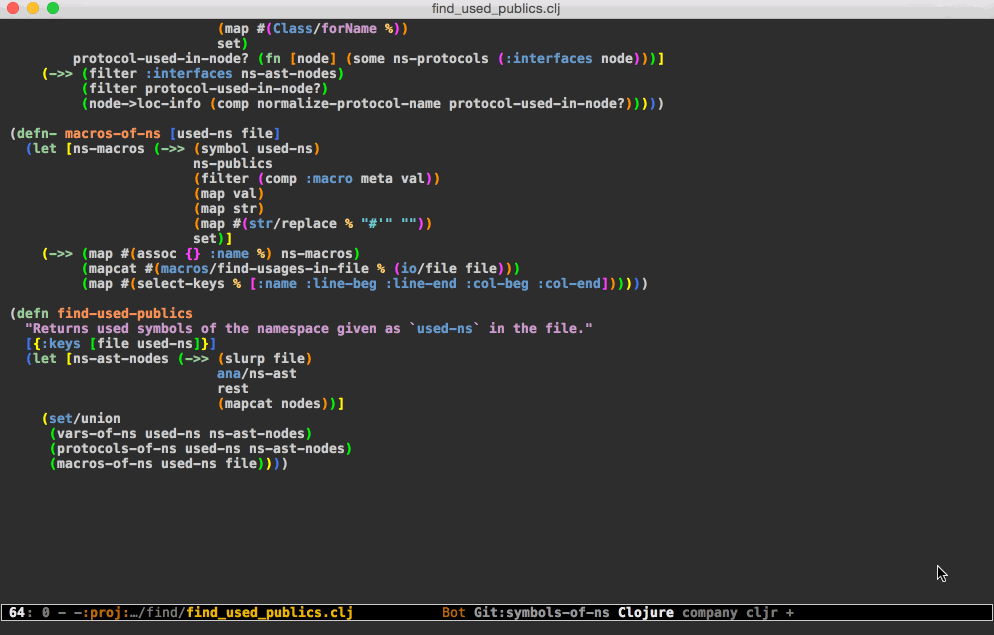The image size is (994, 635).
Task: Open the Clojure major mode menu
Action: [645, 612]
